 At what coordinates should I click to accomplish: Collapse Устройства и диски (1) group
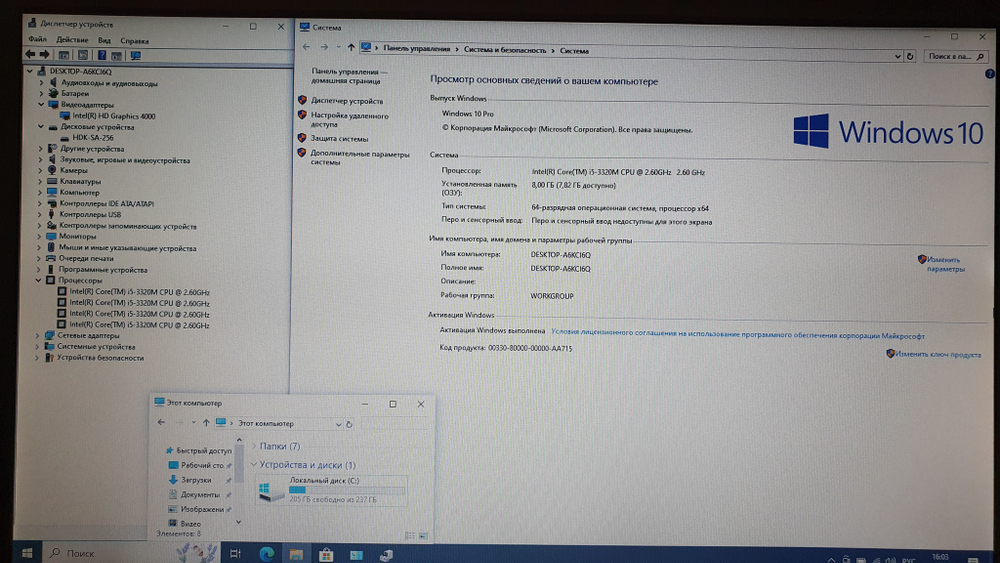pyautogui.click(x=254, y=464)
